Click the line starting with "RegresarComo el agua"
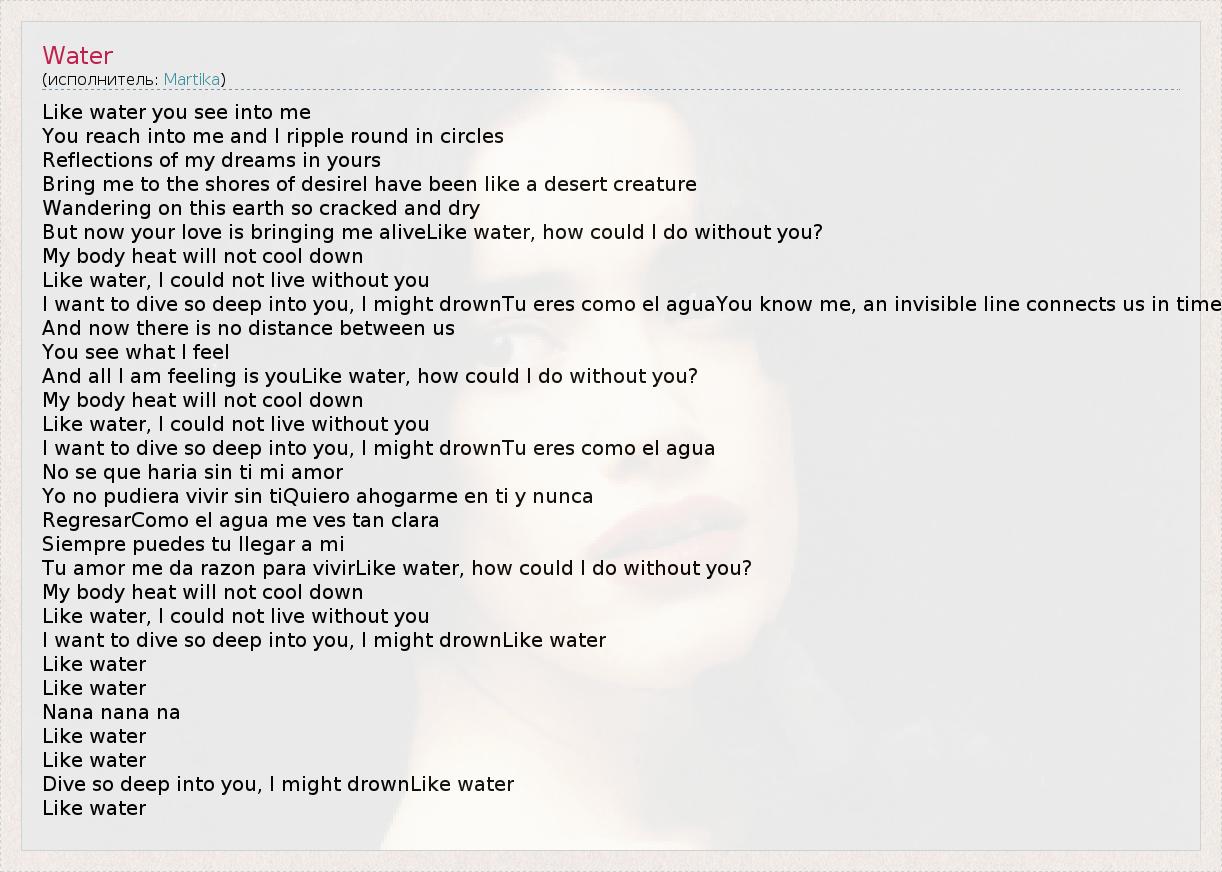Image resolution: width=1222 pixels, height=872 pixels. 240,520
